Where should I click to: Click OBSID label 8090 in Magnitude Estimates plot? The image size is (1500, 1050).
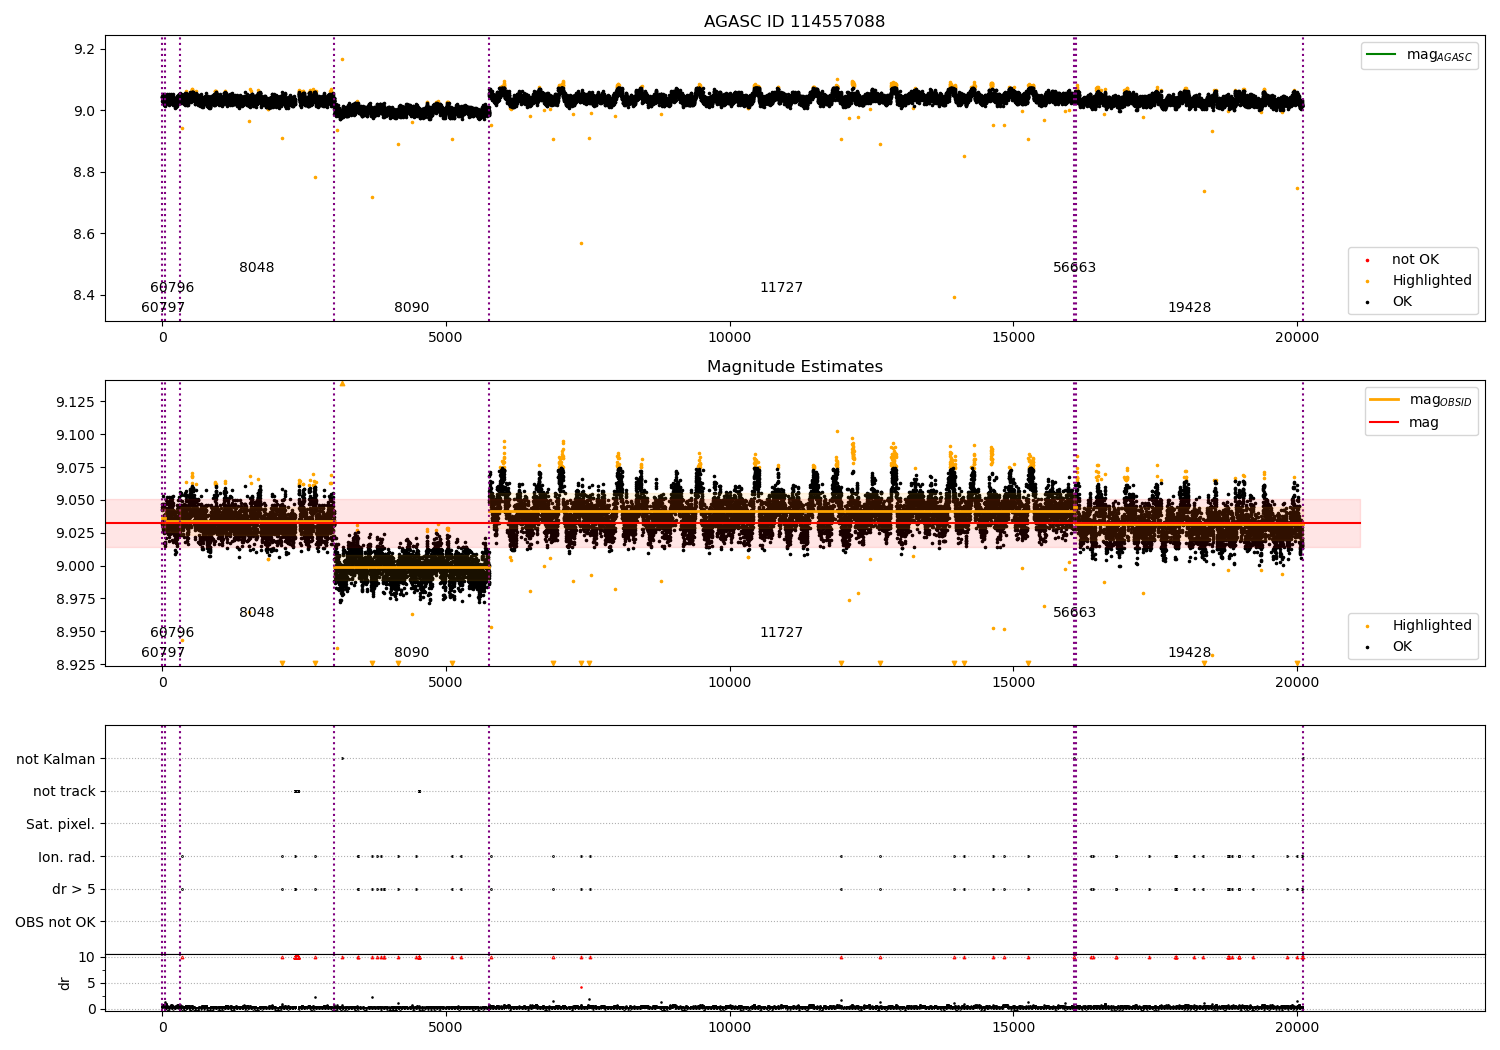tap(412, 653)
